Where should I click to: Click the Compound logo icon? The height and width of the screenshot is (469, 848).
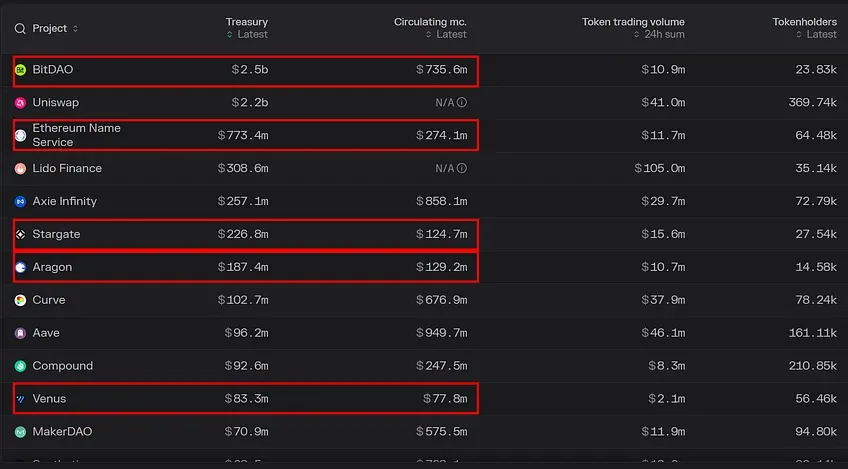point(20,366)
